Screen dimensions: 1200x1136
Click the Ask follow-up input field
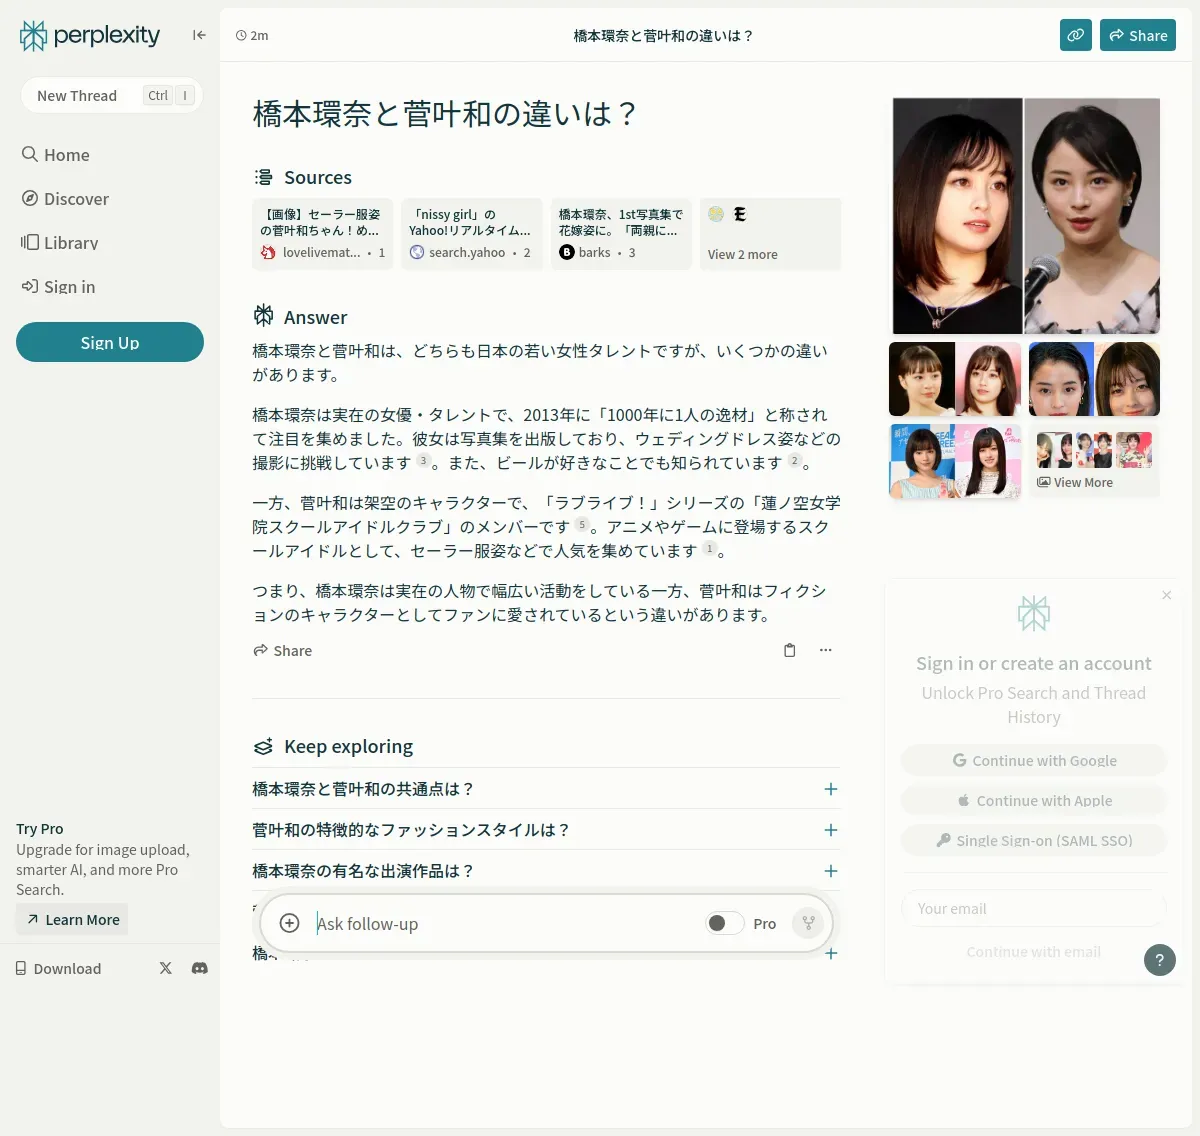(505, 923)
